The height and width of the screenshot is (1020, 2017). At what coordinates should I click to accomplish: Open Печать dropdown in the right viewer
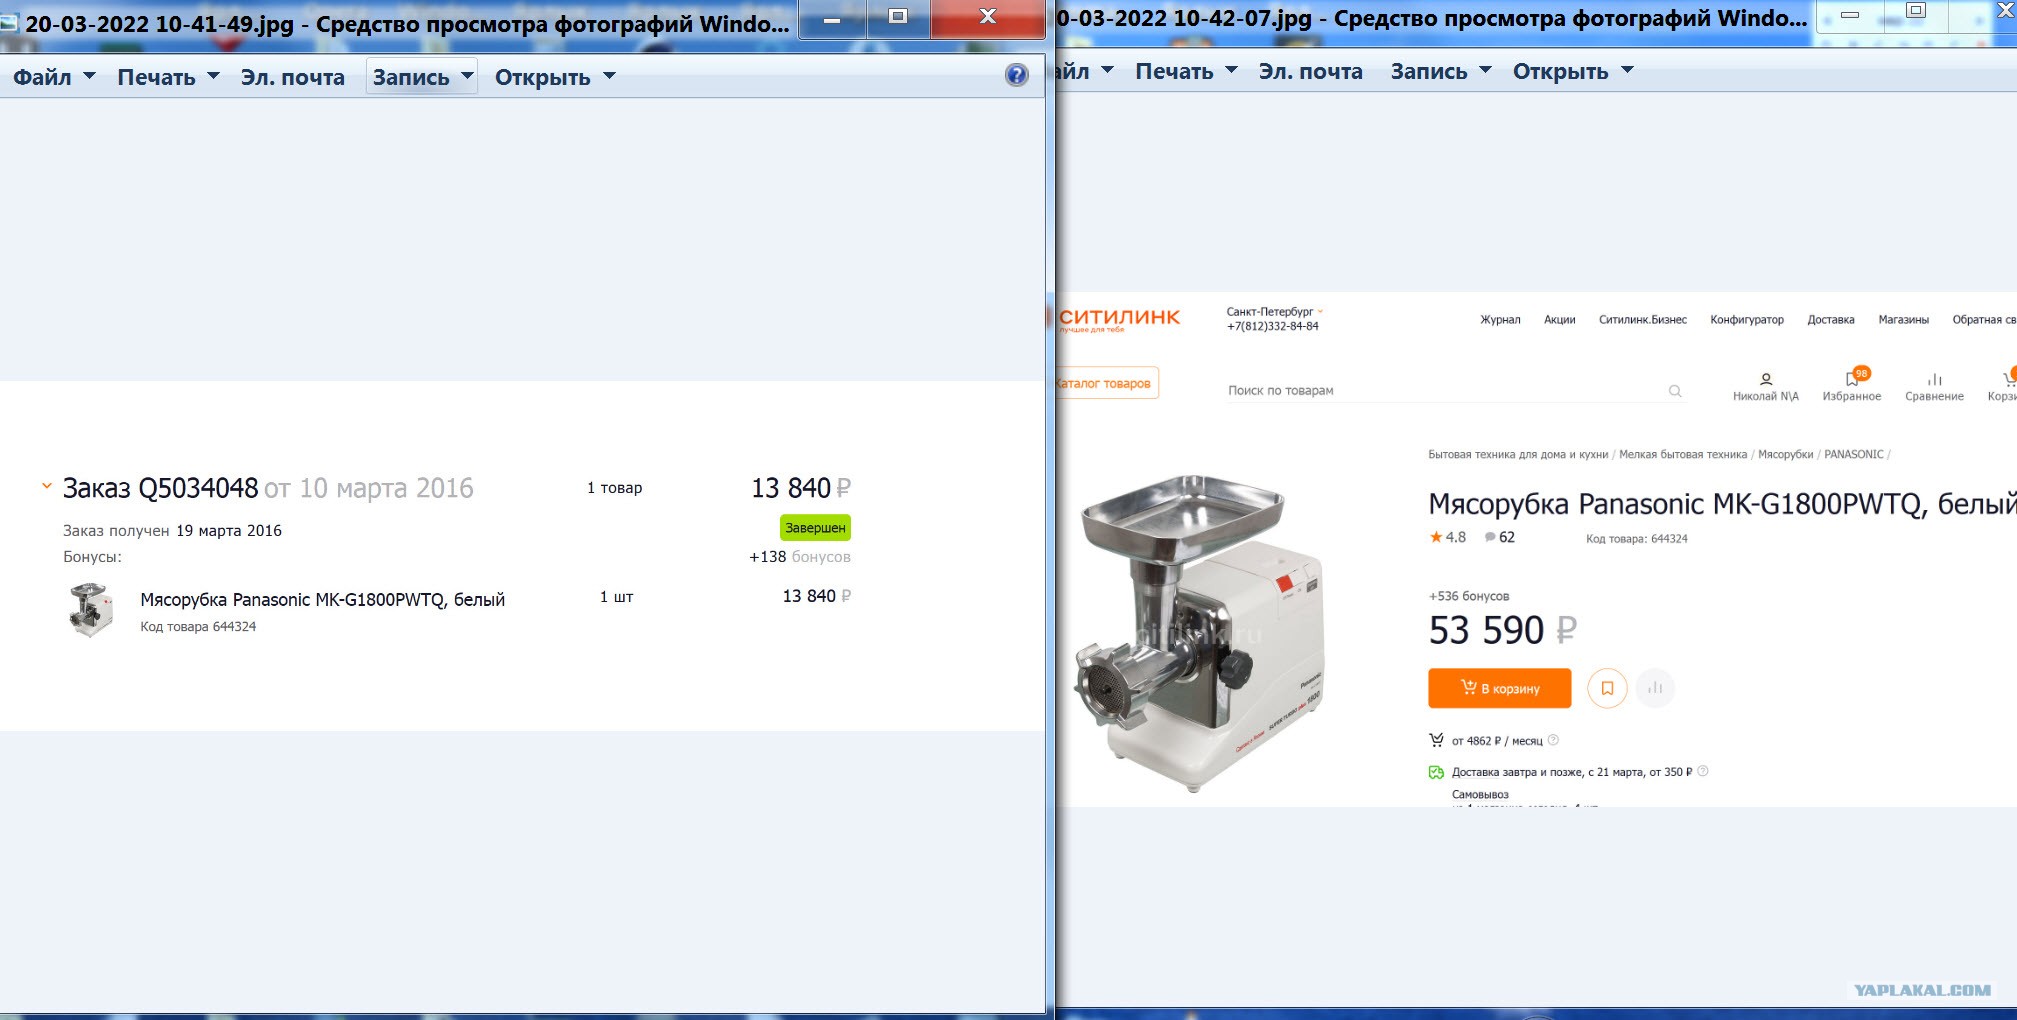pyautogui.click(x=1186, y=71)
